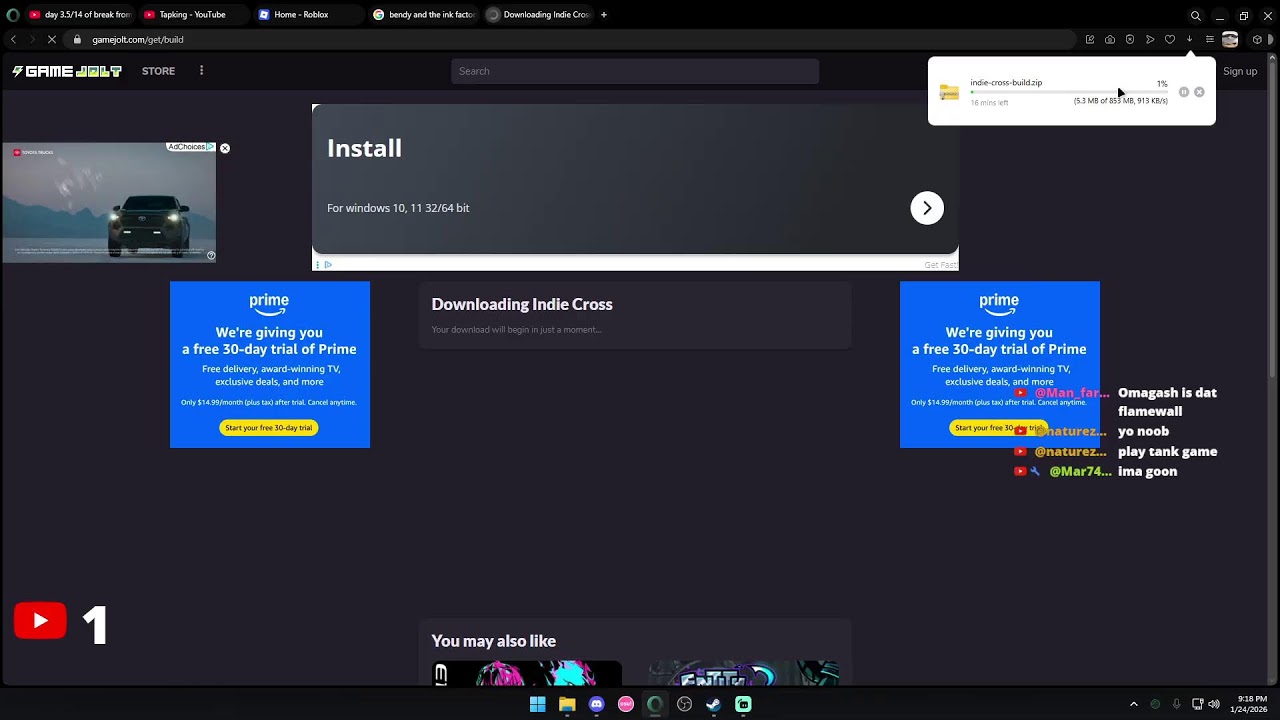This screenshot has width=1280, height=720.
Task: Switch to the Home - Roblox tab
Action: [x=309, y=15]
